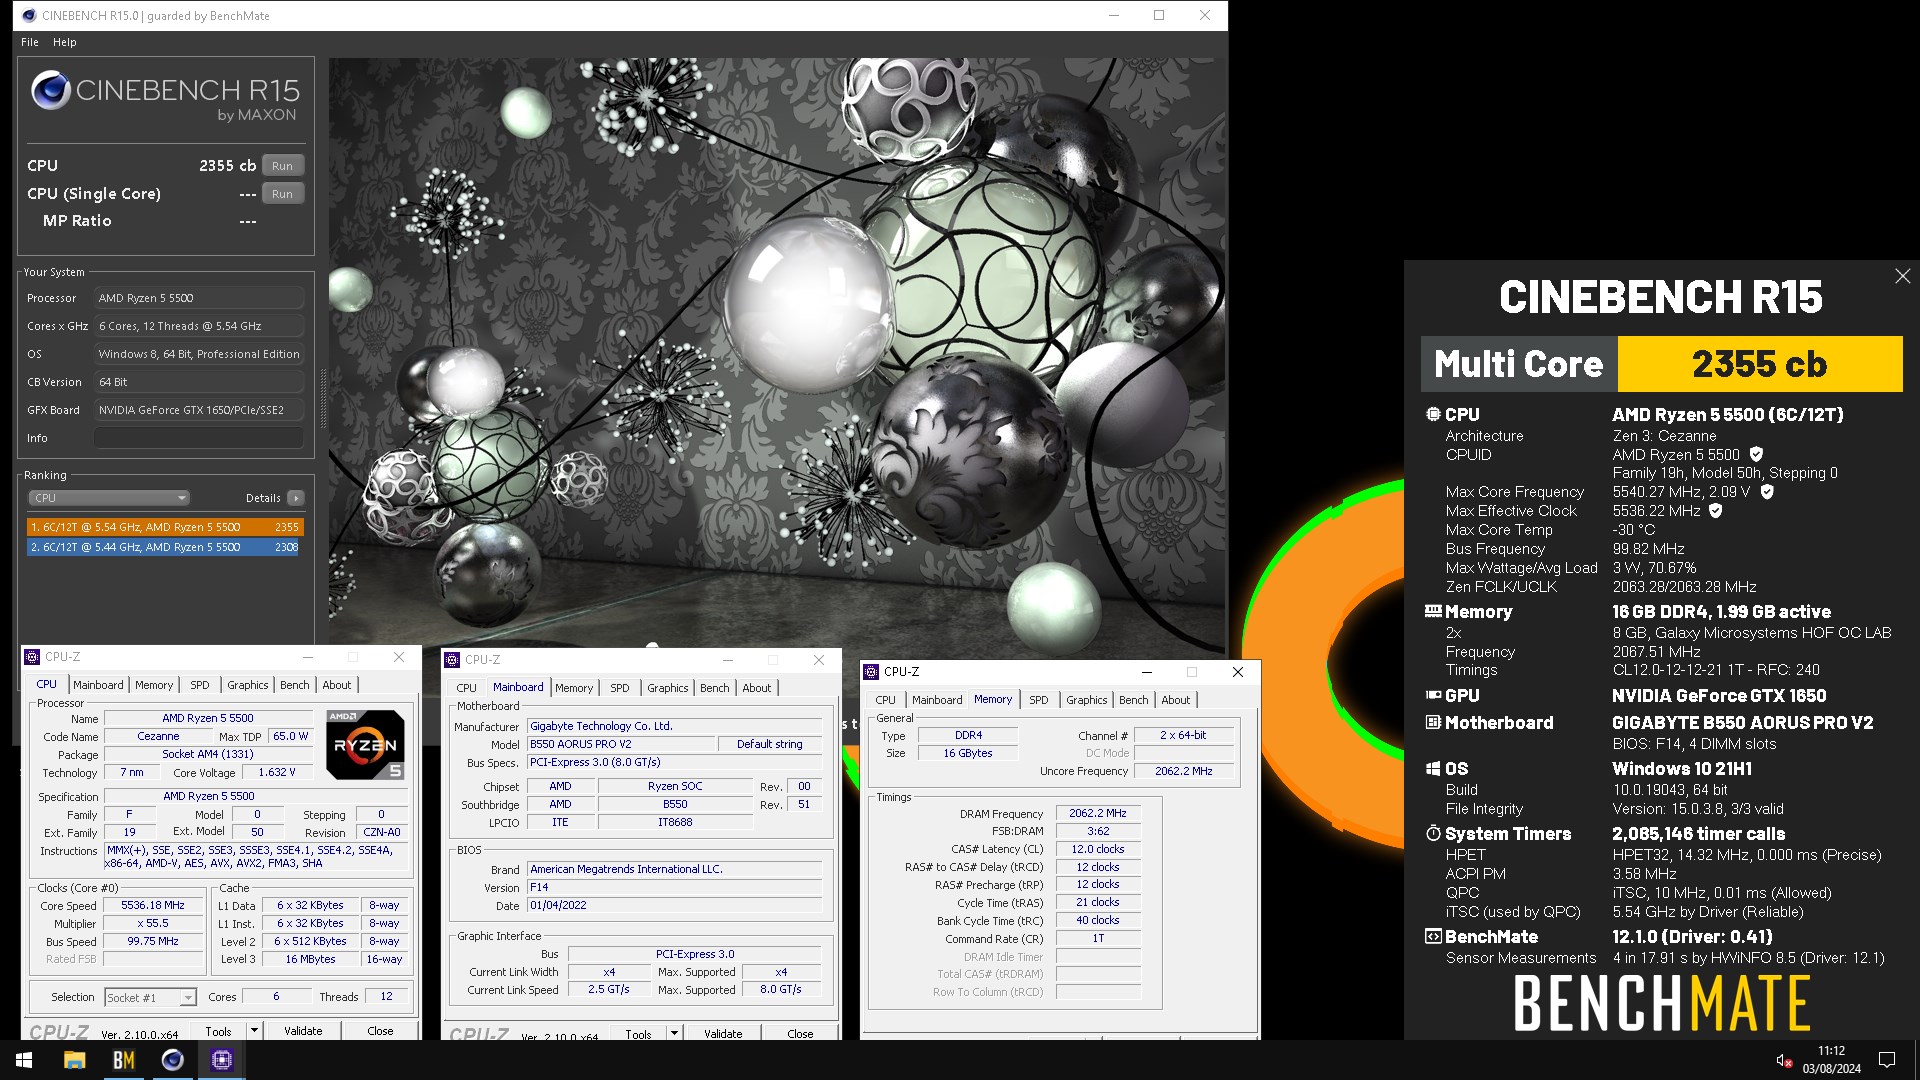This screenshot has width=1920, height=1080.
Task: Open Mainboard tab in Memory CPU-Z window
Action: click(x=937, y=700)
